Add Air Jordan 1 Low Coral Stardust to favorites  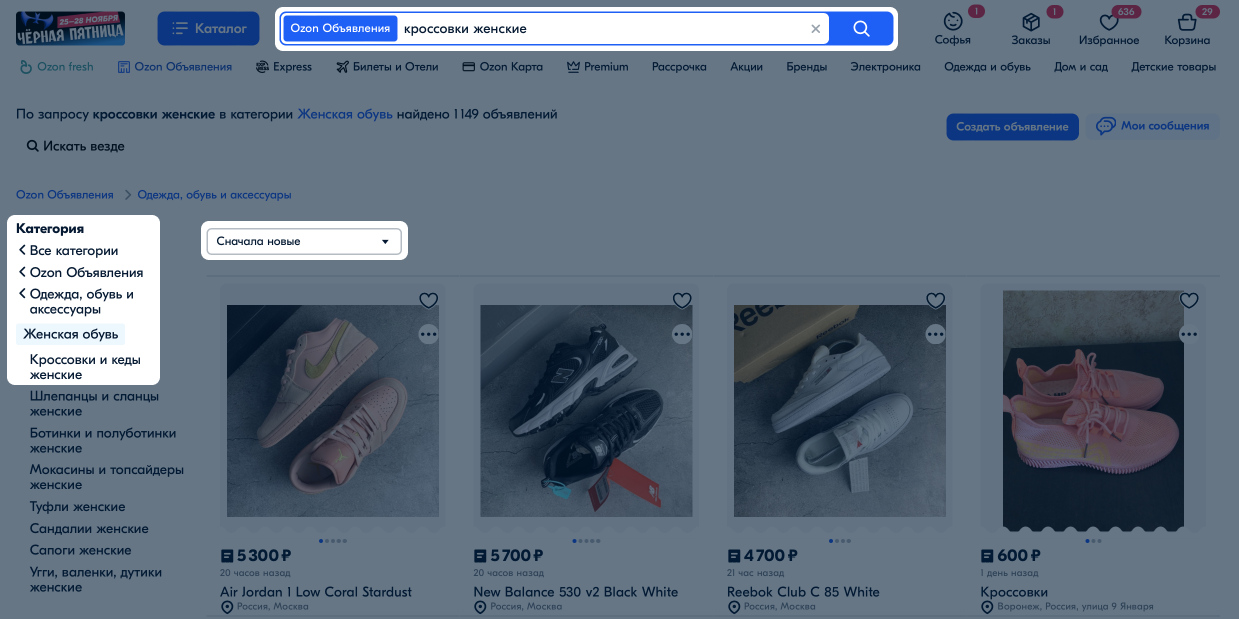click(x=429, y=300)
